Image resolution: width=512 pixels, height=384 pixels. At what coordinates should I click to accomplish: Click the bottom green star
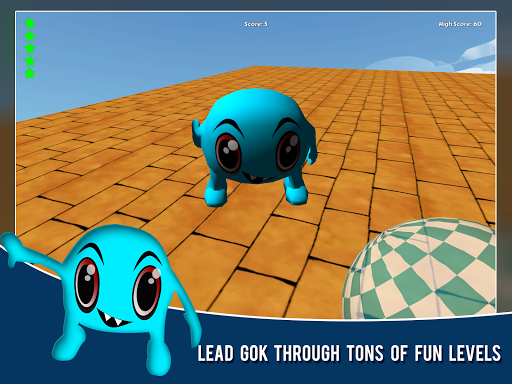[30, 74]
